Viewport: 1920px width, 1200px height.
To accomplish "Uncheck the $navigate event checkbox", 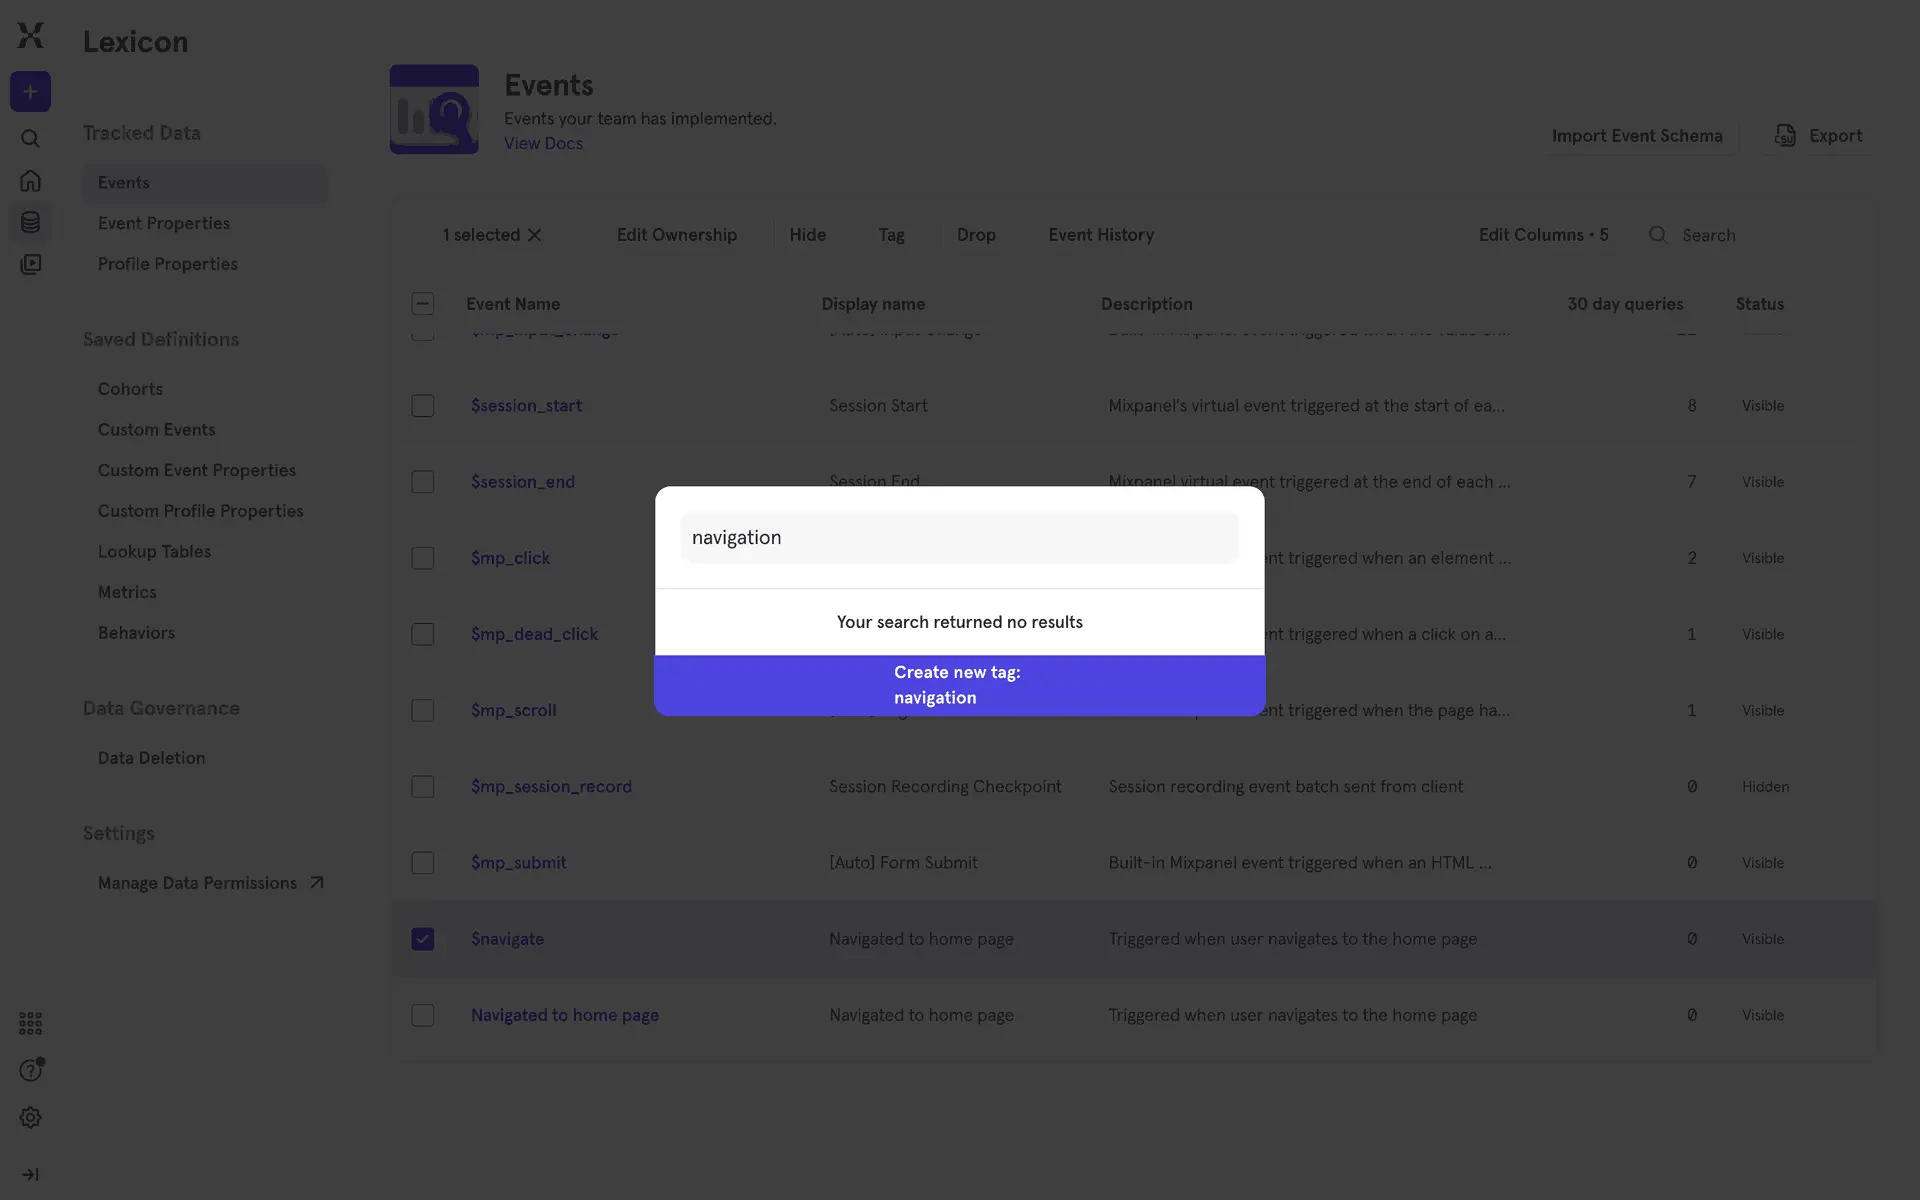I will point(423,939).
